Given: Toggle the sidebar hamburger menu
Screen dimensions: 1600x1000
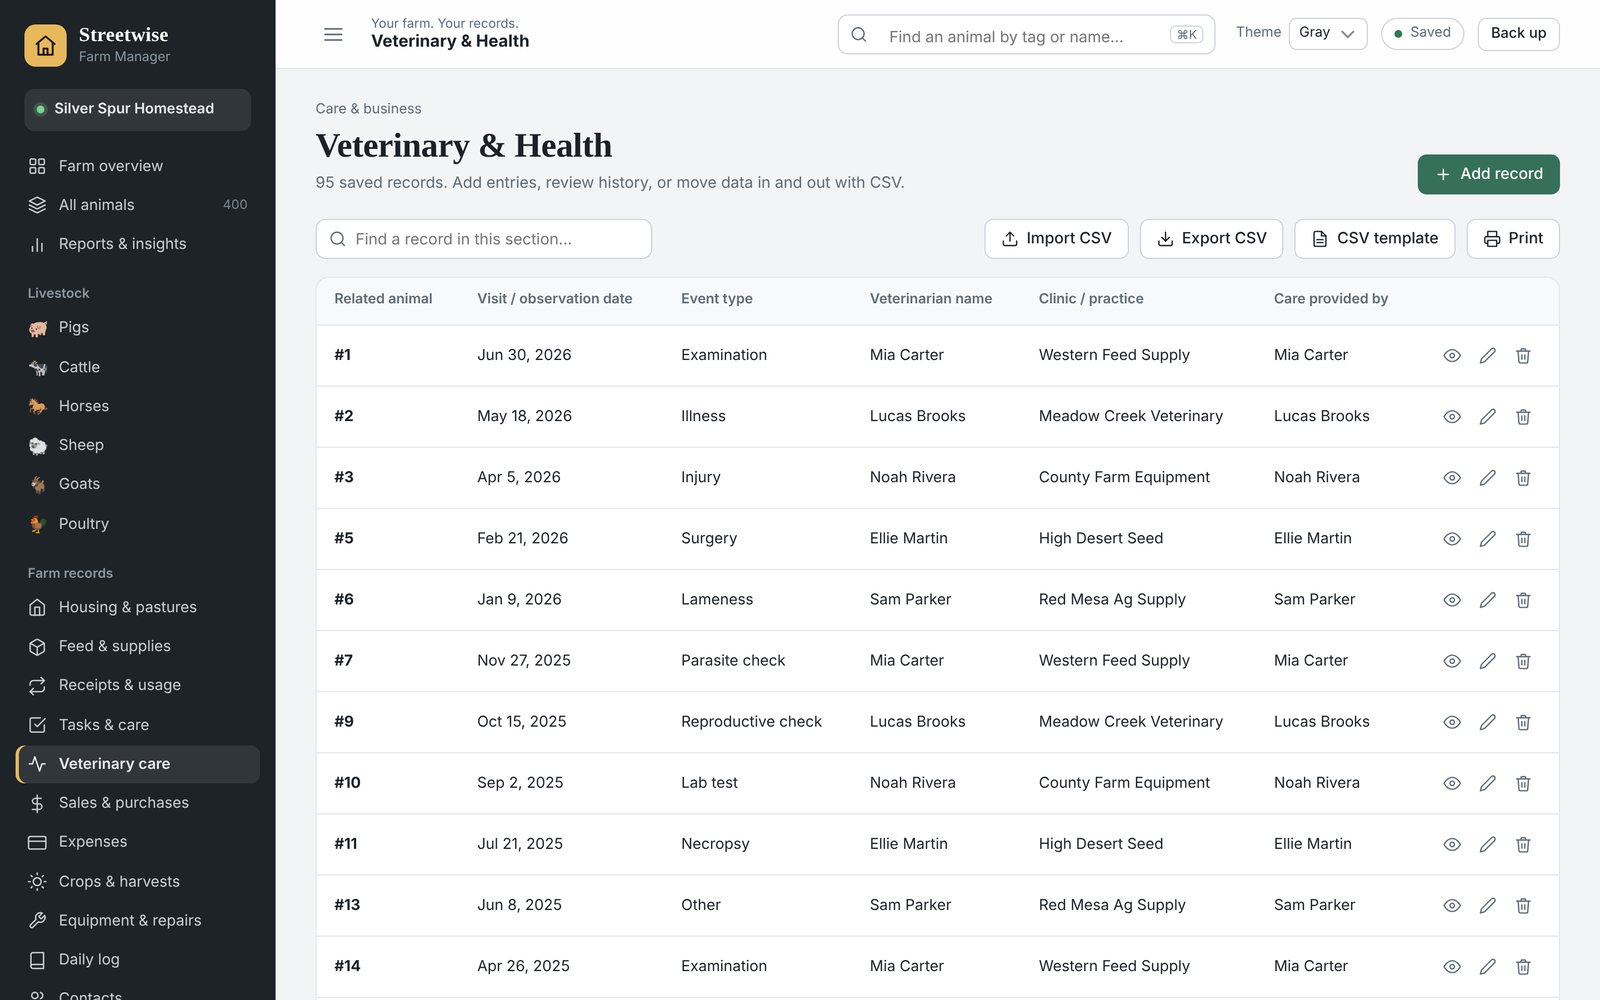Looking at the screenshot, I should point(333,35).
